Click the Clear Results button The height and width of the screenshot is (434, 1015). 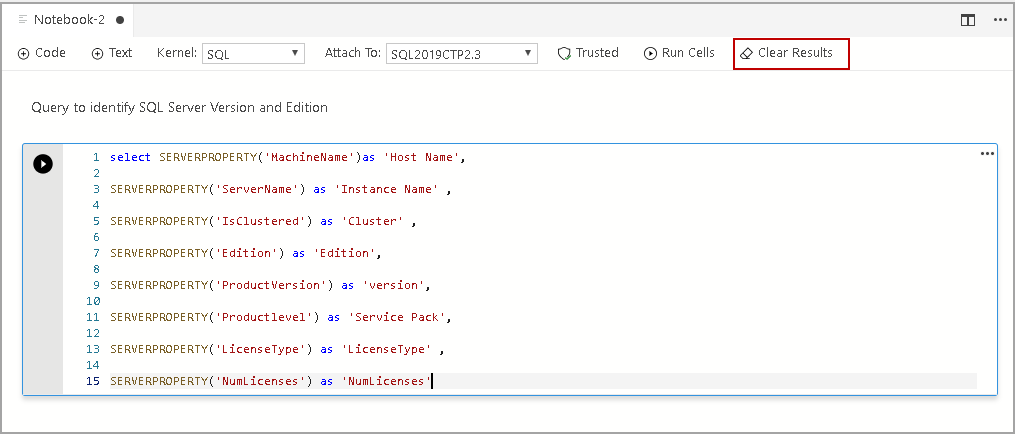791,53
